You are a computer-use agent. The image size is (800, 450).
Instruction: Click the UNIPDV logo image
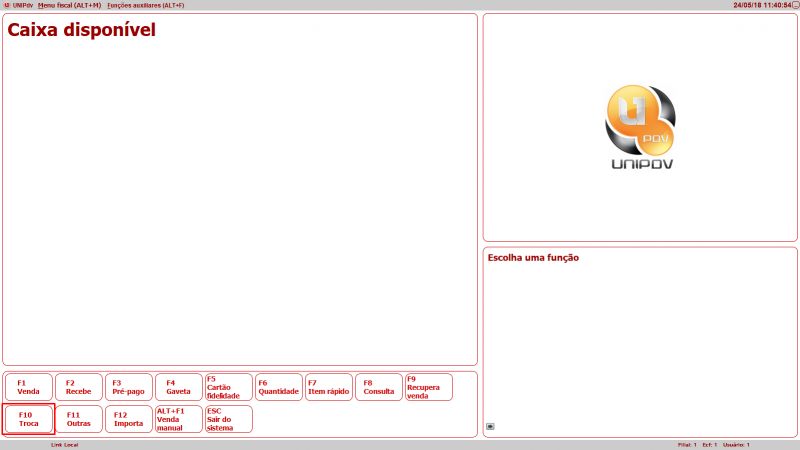641,127
